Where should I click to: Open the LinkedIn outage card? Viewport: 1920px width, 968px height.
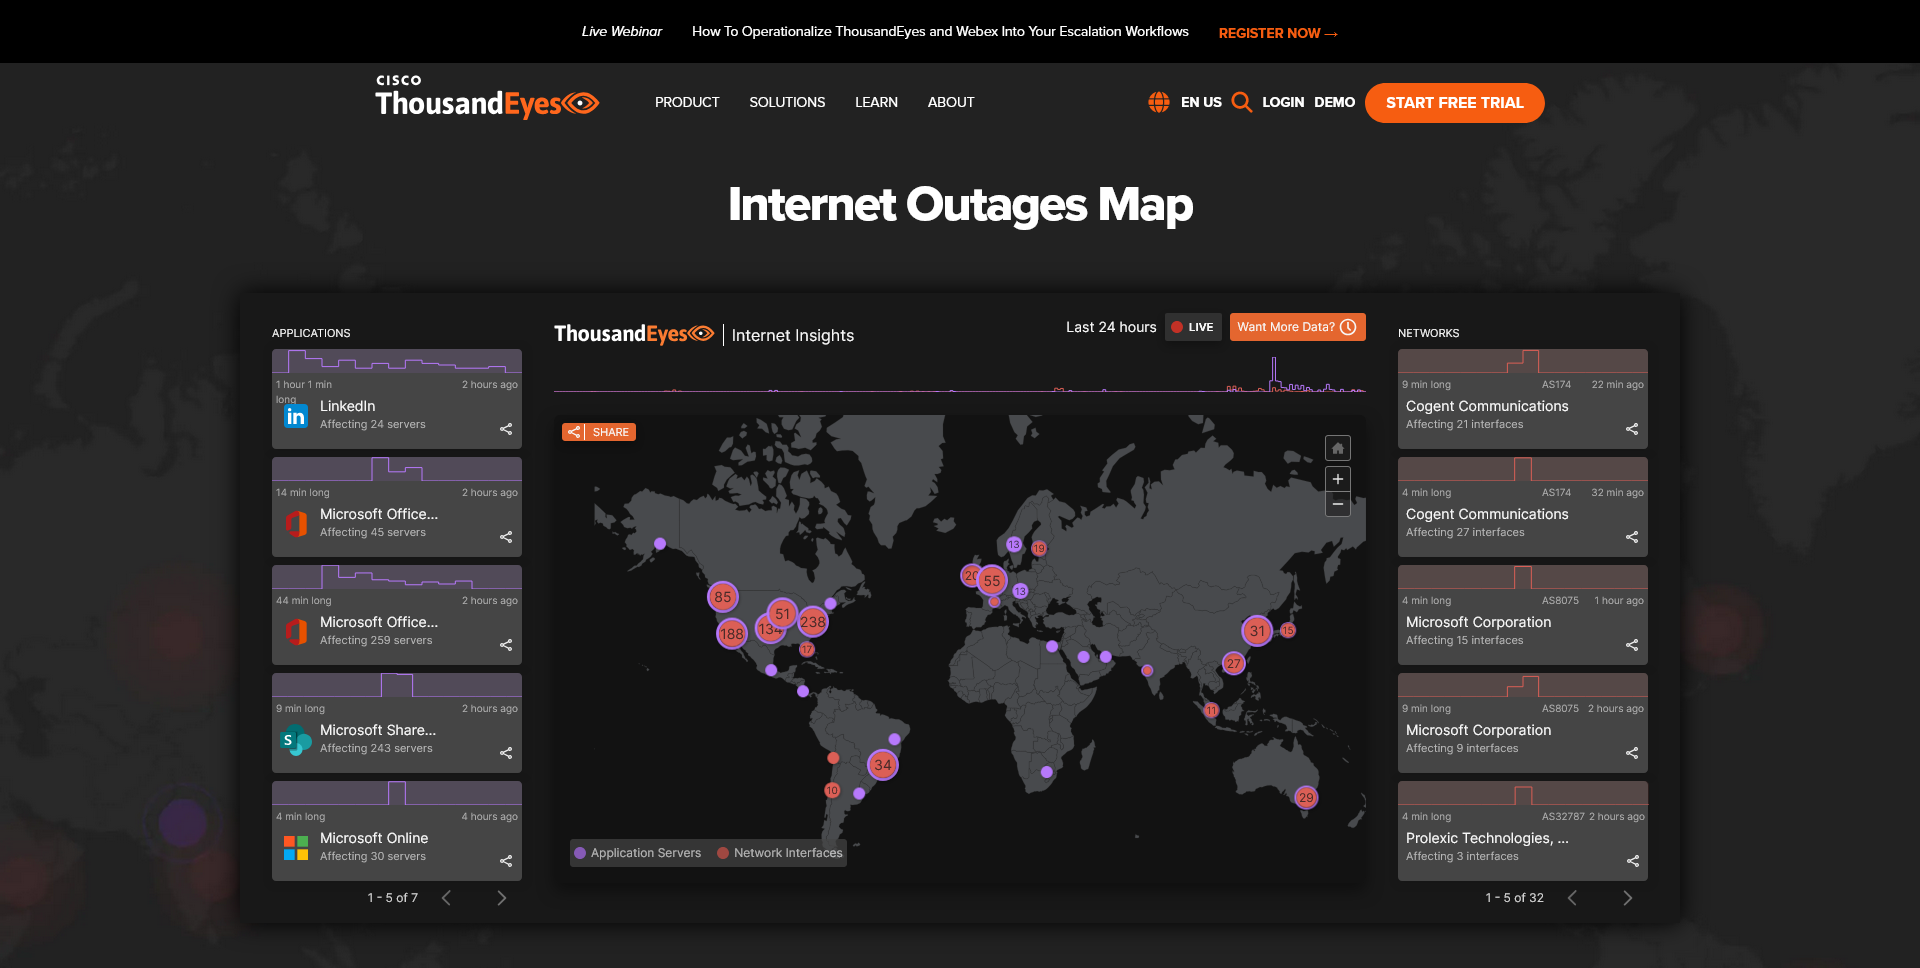click(397, 399)
